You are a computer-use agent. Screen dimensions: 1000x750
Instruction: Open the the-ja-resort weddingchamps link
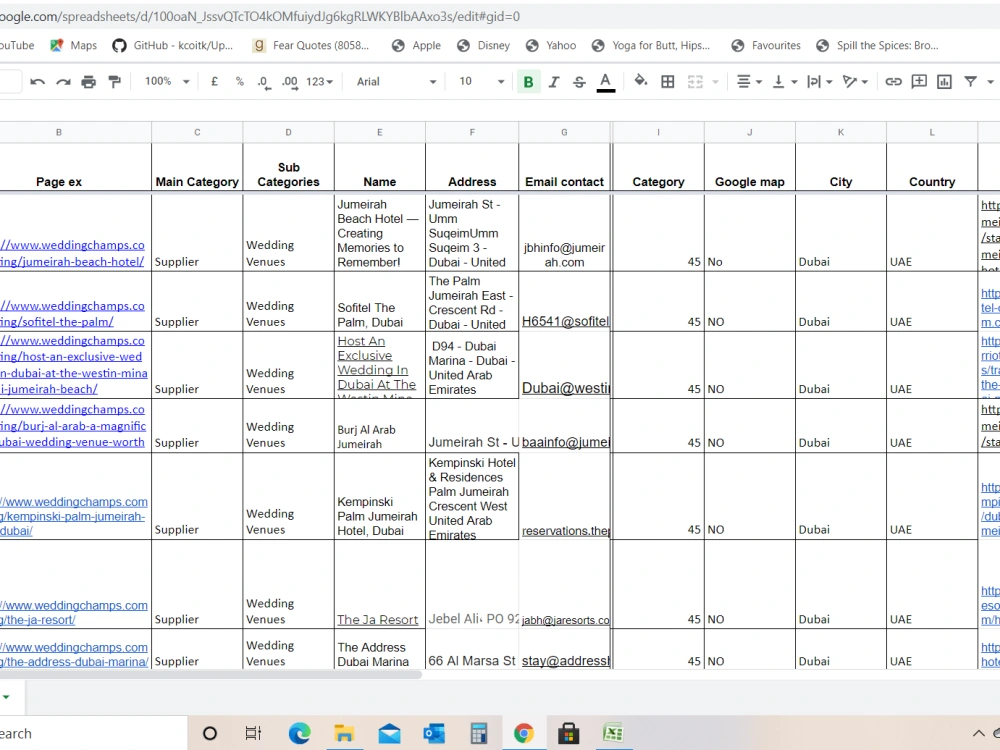pyautogui.click(x=73, y=612)
